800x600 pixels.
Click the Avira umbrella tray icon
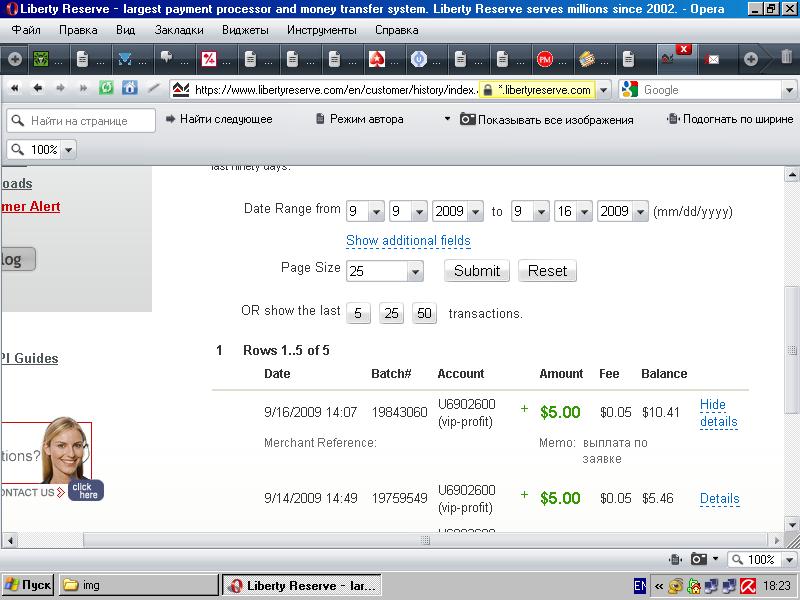[x=748, y=586]
